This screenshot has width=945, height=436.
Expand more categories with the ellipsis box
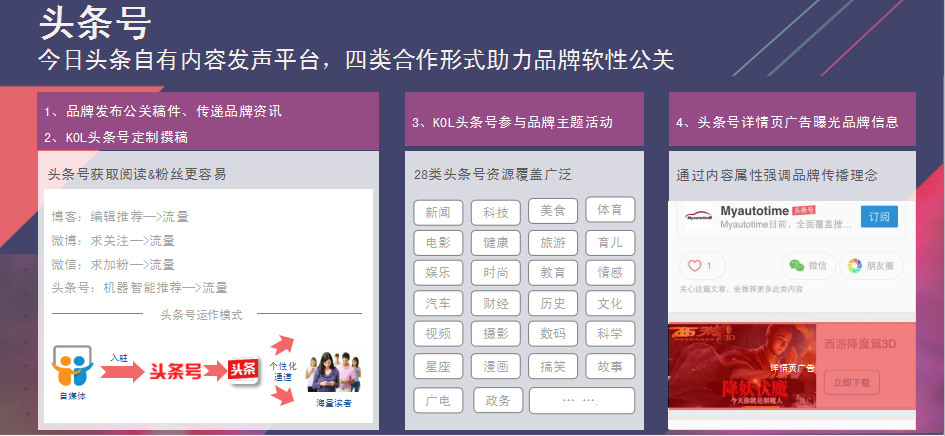click(x=582, y=400)
